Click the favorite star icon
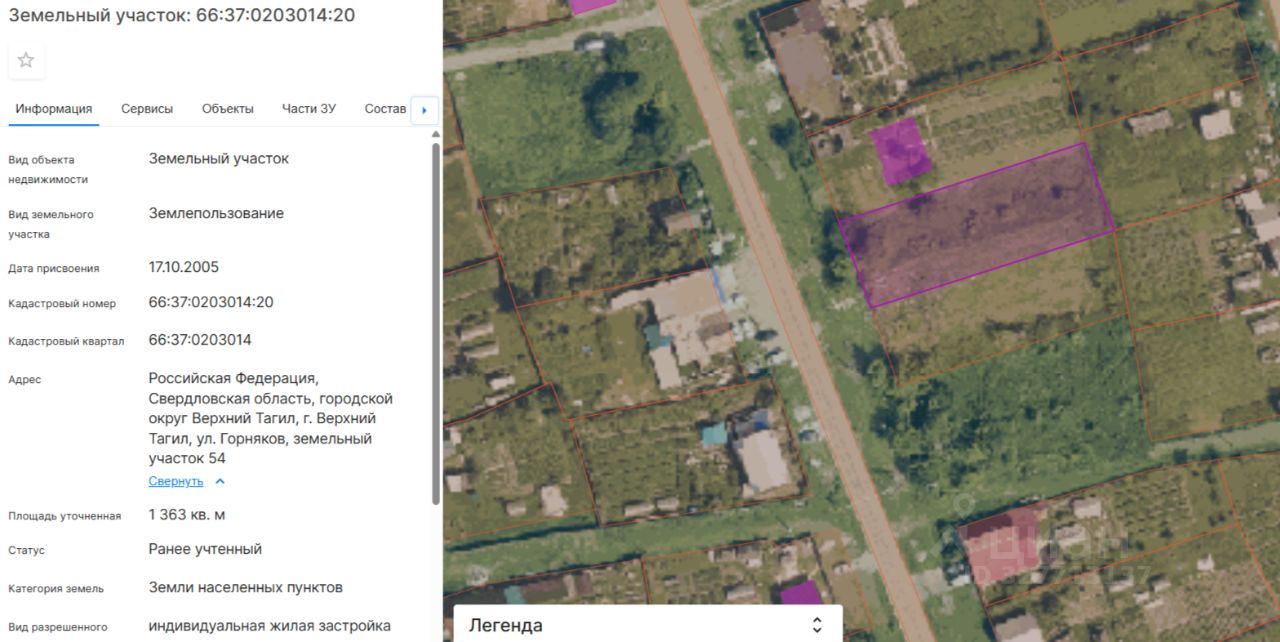The width and height of the screenshot is (1280, 642). 26,60
